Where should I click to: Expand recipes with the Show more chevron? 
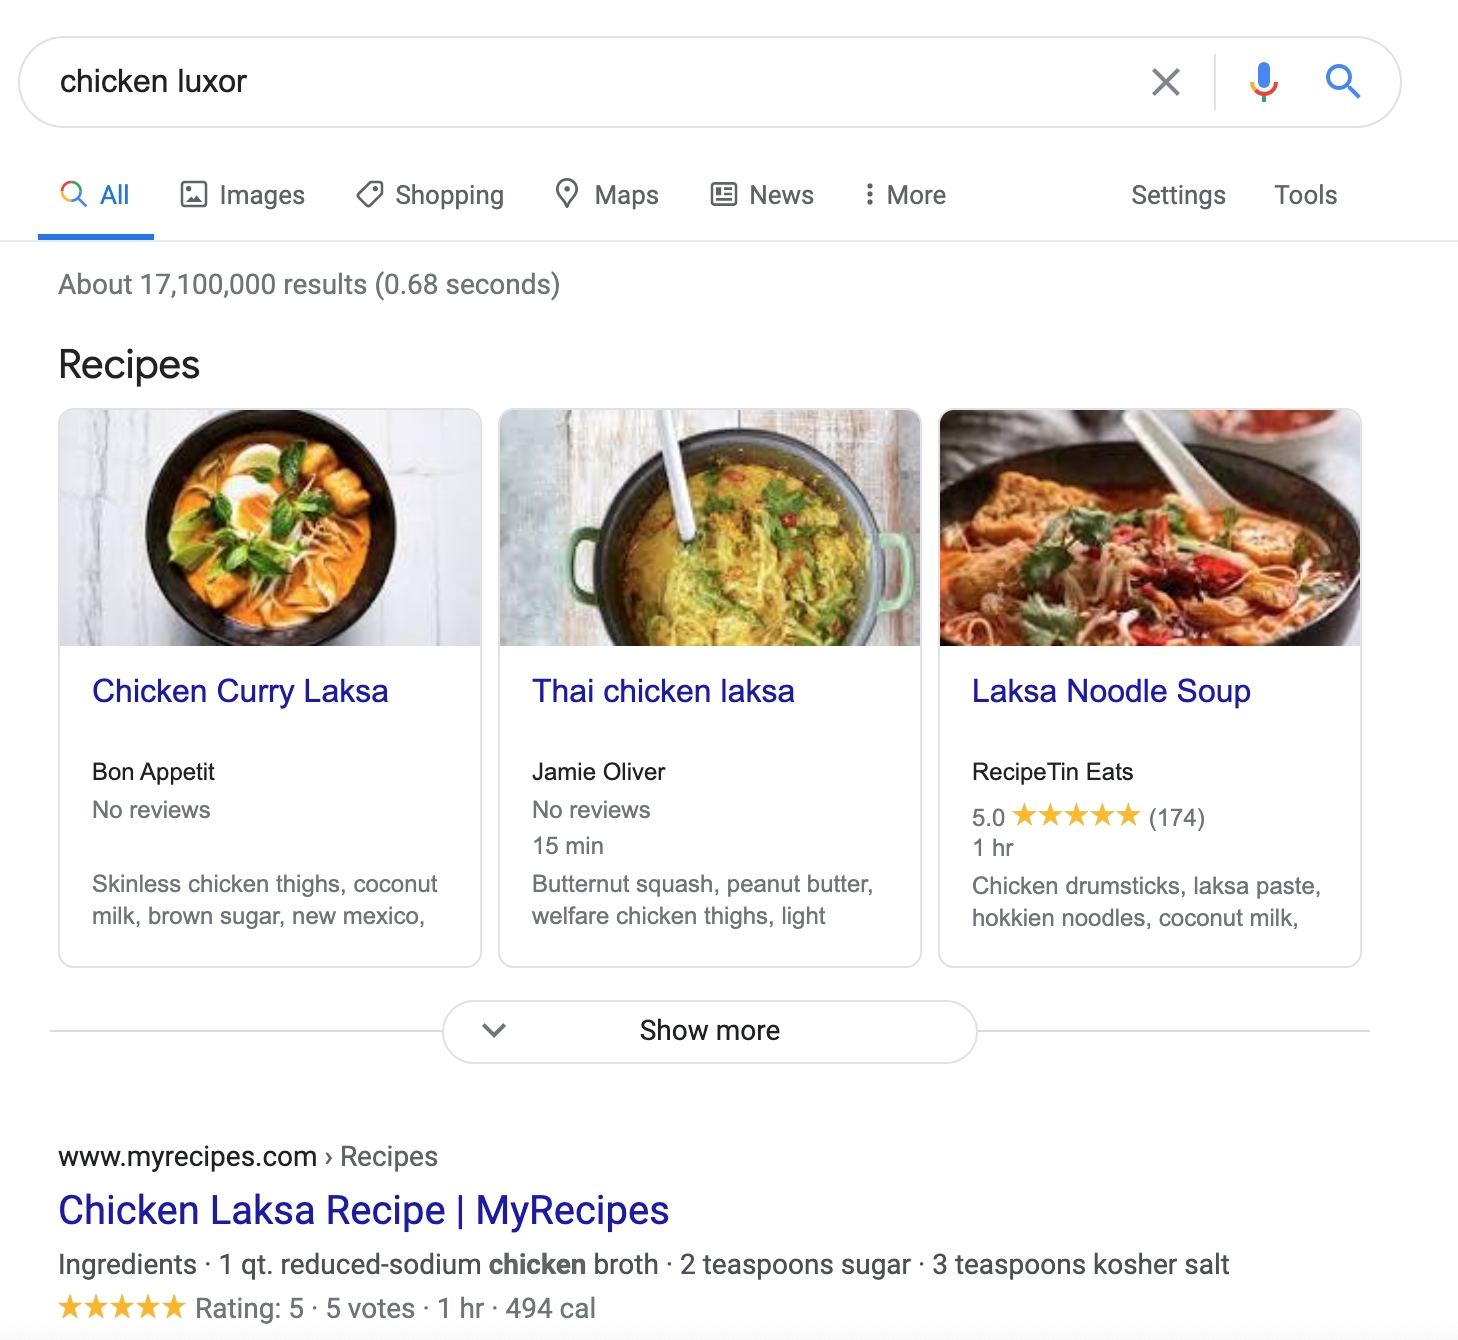tap(494, 1030)
